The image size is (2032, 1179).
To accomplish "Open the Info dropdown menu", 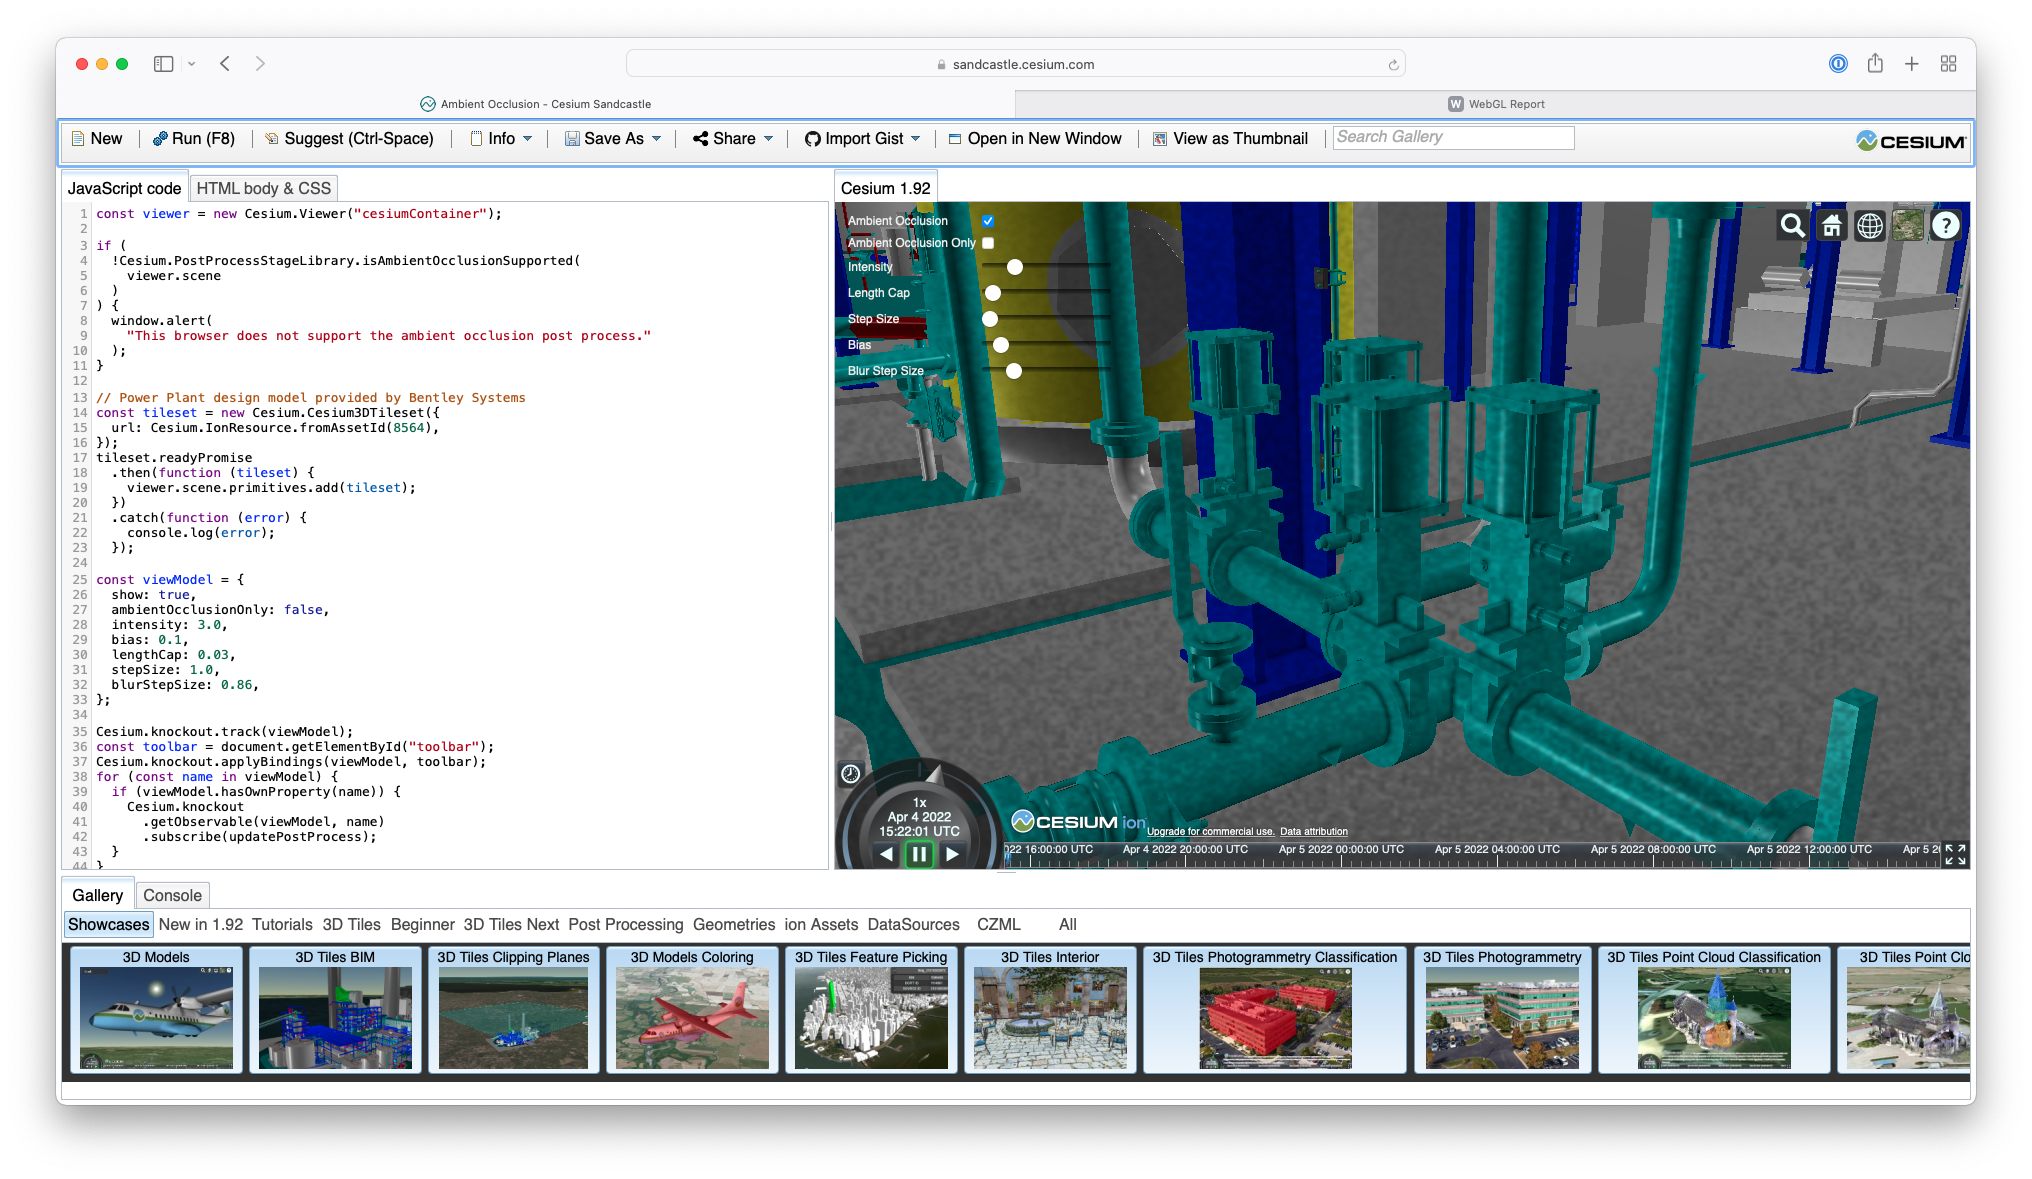I will (501, 139).
